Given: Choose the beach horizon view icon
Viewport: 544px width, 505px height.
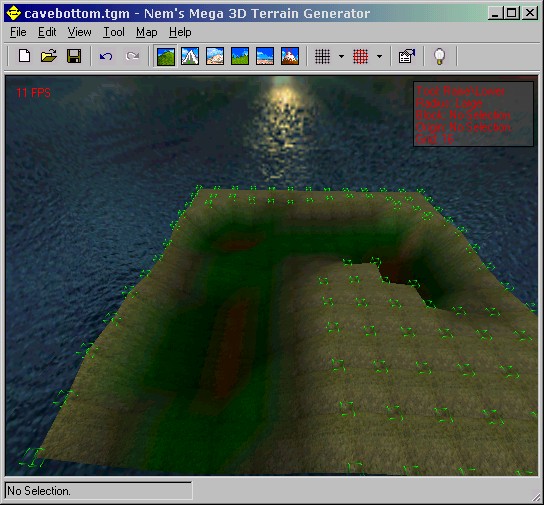Looking at the screenshot, I should 265,56.
